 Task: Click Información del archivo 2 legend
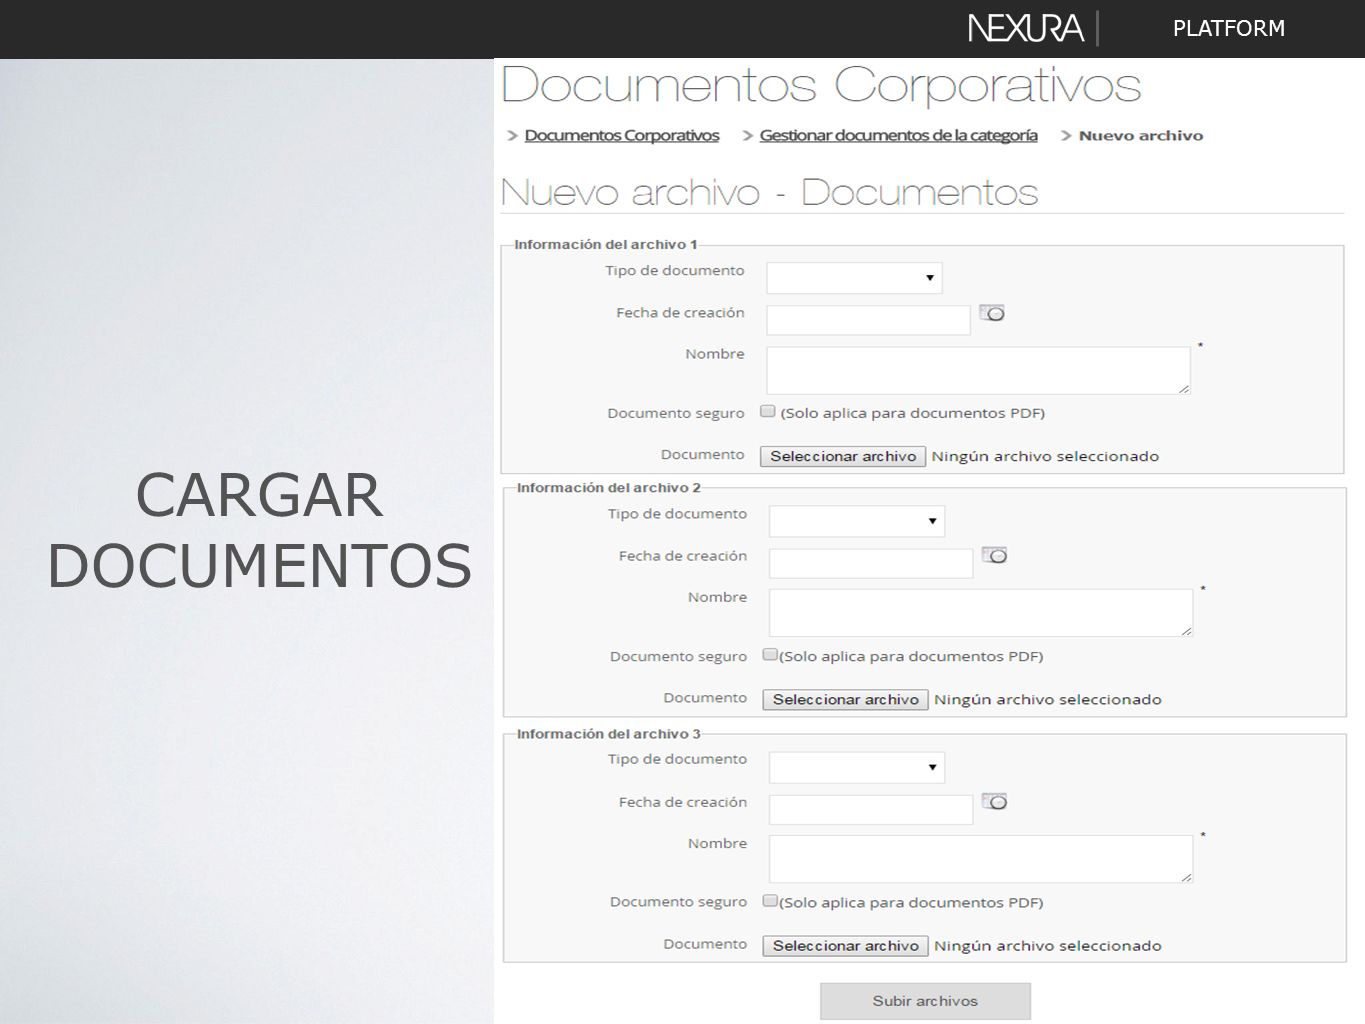(x=608, y=487)
